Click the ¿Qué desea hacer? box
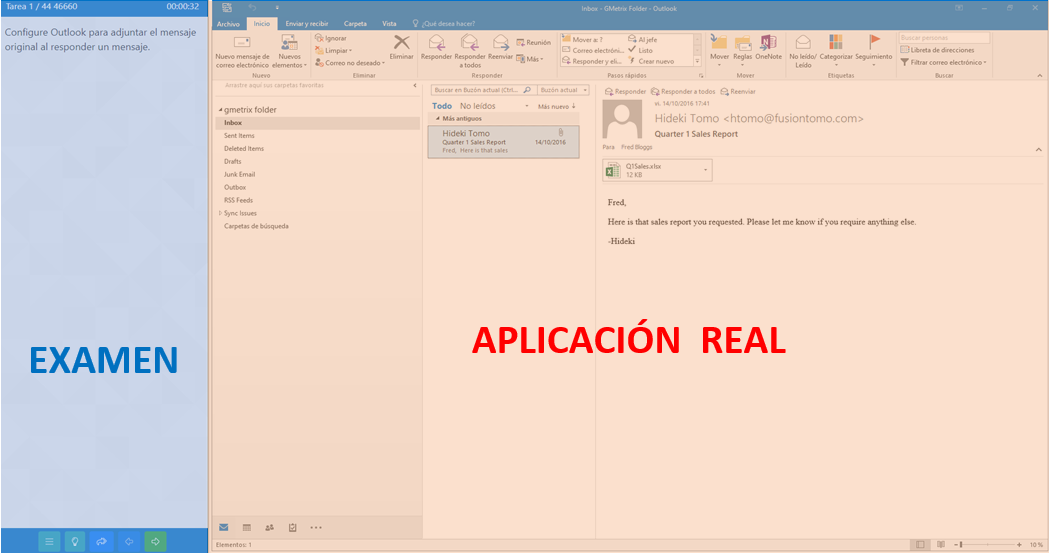Image resolution: width=1049 pixels, height=553 pixels. pos(444,23)
